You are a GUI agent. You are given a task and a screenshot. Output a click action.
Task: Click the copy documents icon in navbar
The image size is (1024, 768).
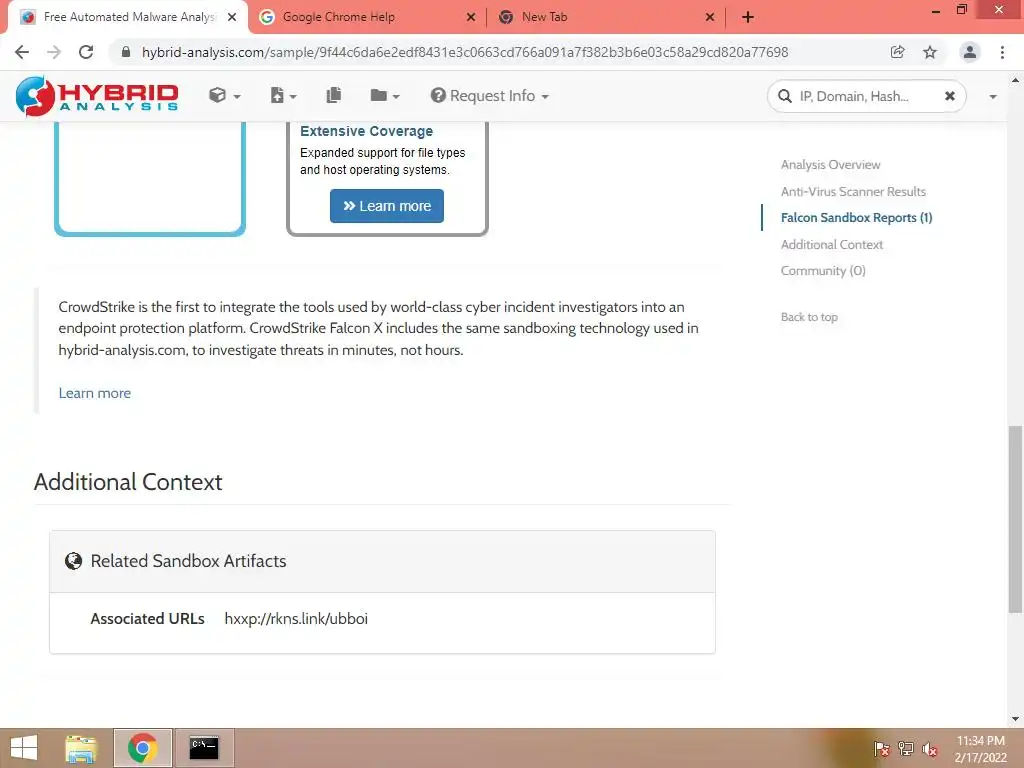(334, 95)
